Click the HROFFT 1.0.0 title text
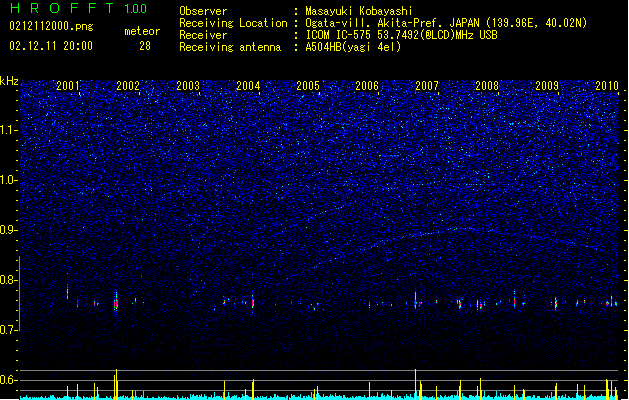The height and width of the screenshot is (400, 629). tap(79, 8)
